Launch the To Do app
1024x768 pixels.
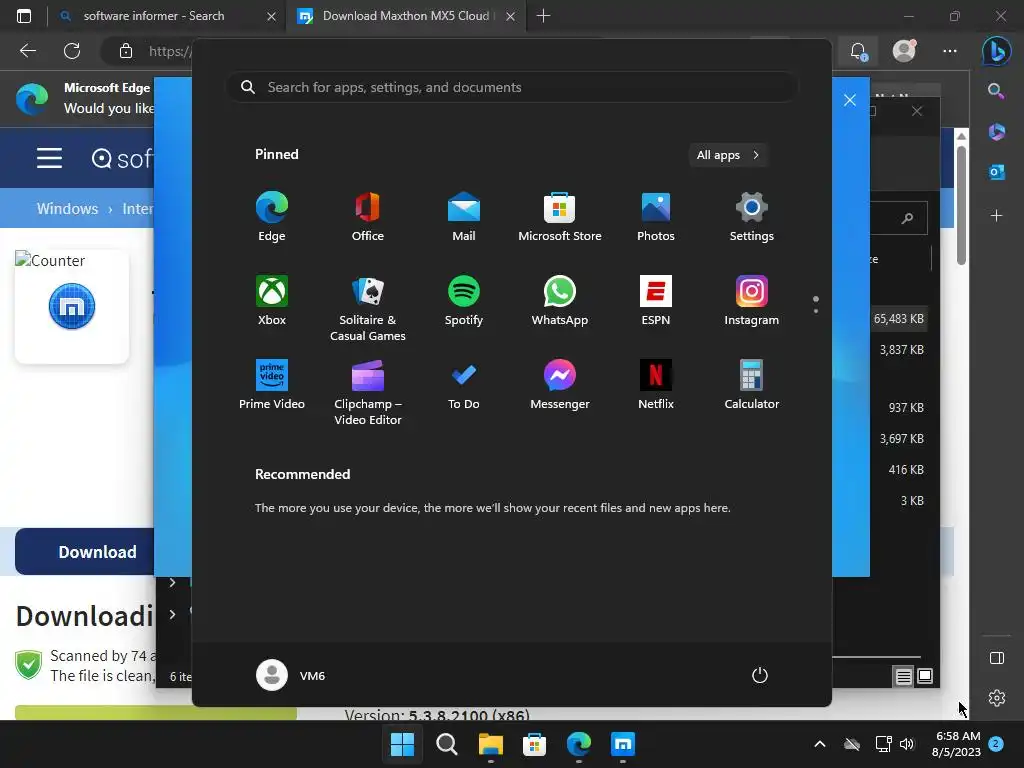click(464, 385)
